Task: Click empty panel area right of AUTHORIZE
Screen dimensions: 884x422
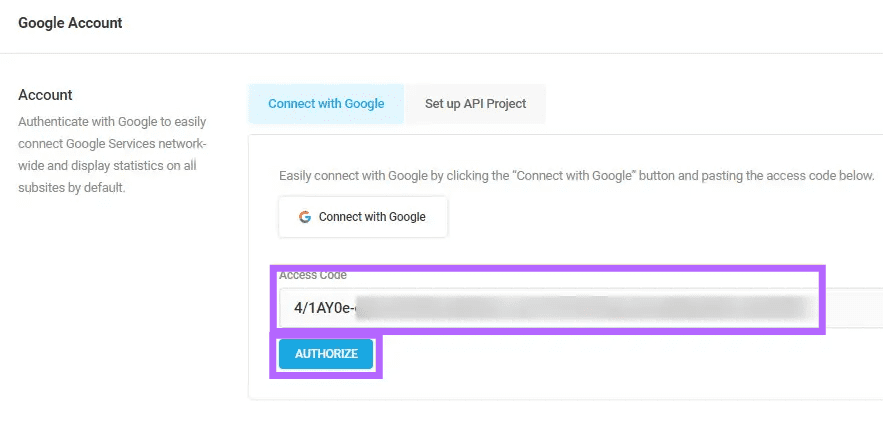Action: click(620, 361)
